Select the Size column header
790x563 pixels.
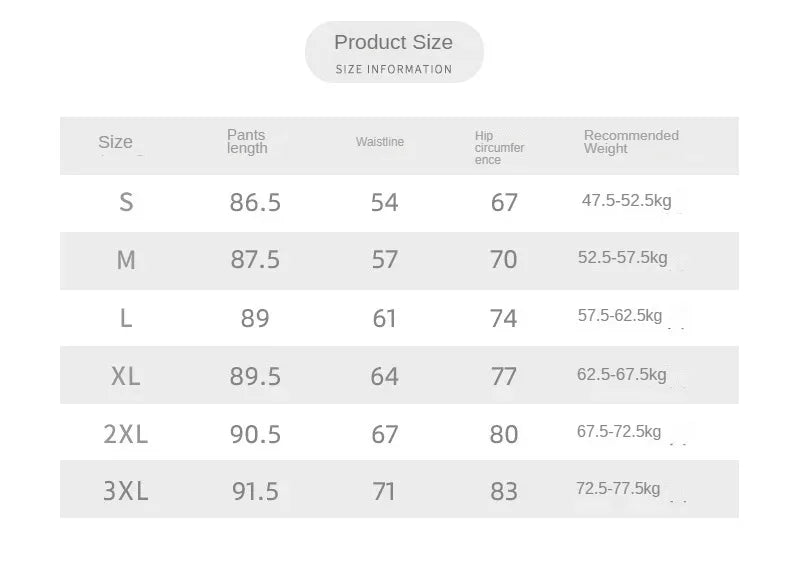[x=115, y=142]
